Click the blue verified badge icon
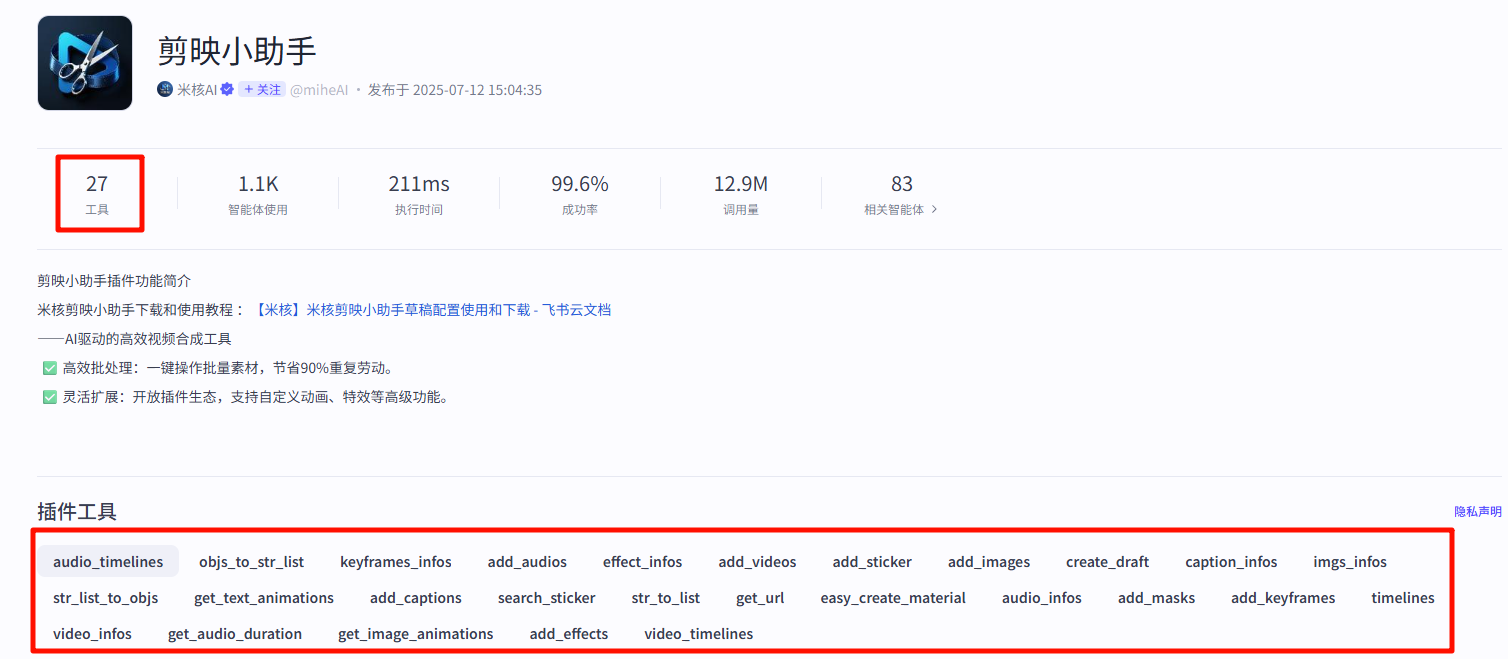The image size is (1508, 659). click(x=227, y=90)
